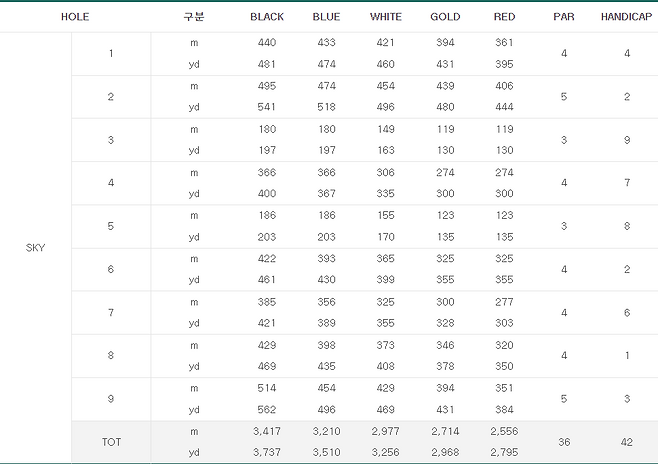Image resolution: width=658 pixels, height=464 pixels.
Task: Select the WHITE tee column header
Action: (386, 17)
